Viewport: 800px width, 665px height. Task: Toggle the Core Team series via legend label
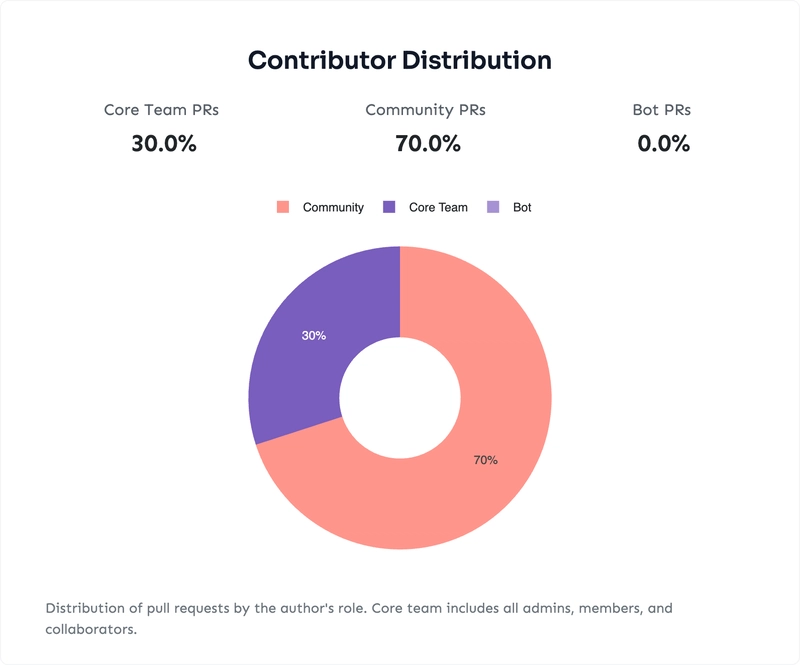(x=438, y=207)
